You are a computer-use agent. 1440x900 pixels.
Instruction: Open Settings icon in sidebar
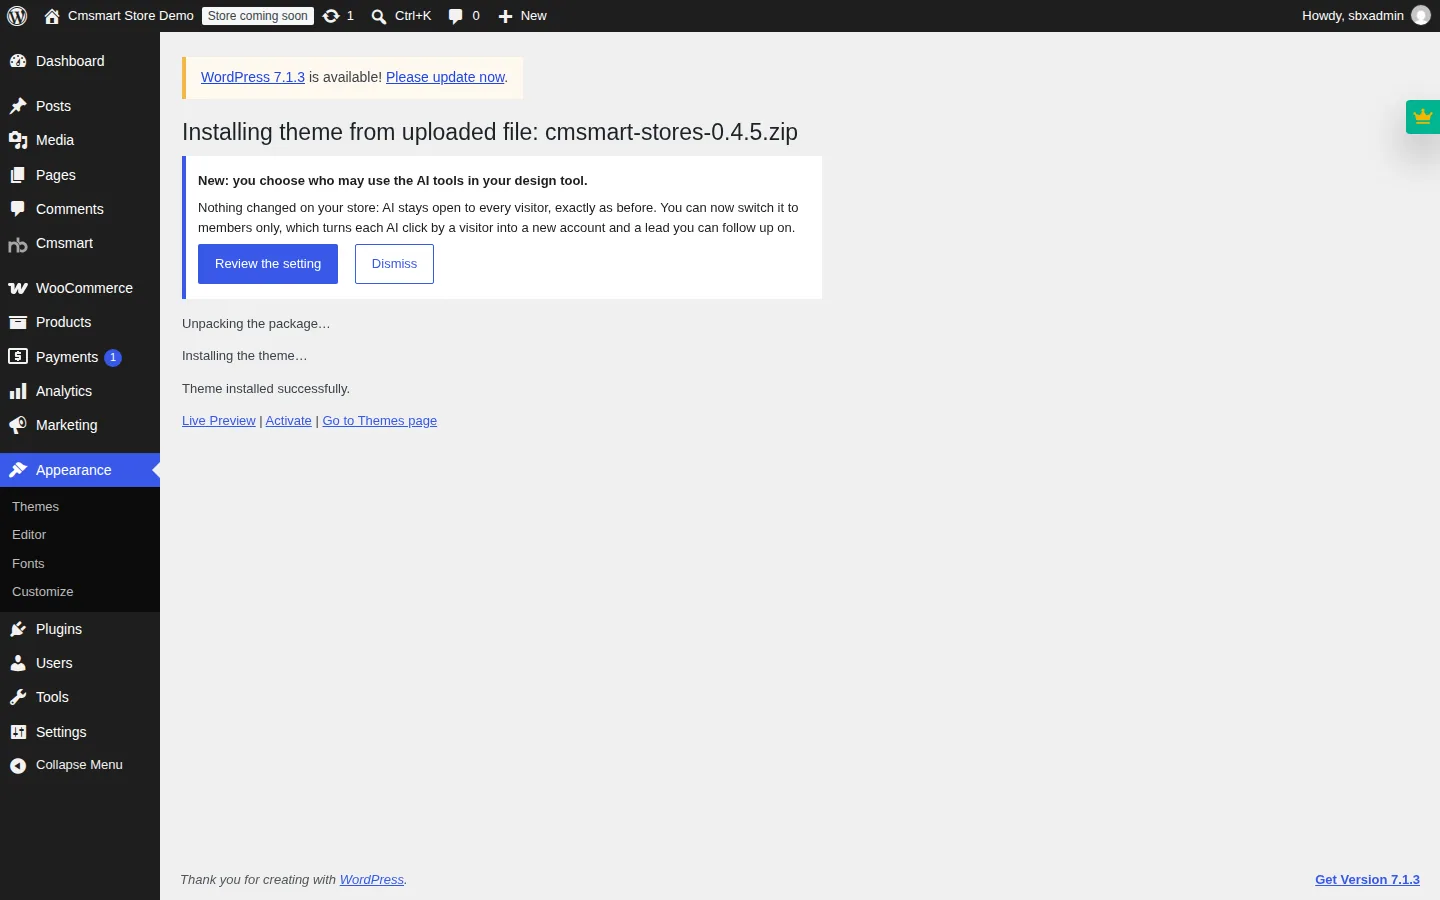(x=18, y=732)
